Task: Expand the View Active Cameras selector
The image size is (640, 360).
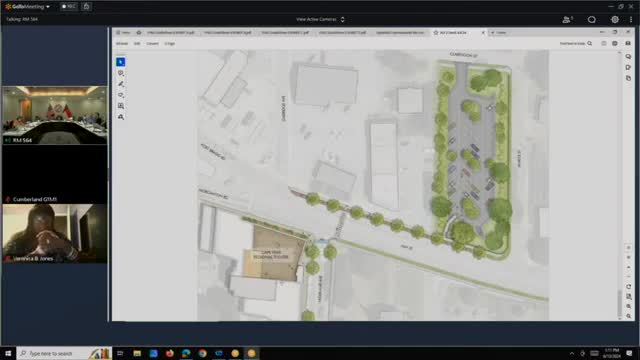Action: pos(320,19)
